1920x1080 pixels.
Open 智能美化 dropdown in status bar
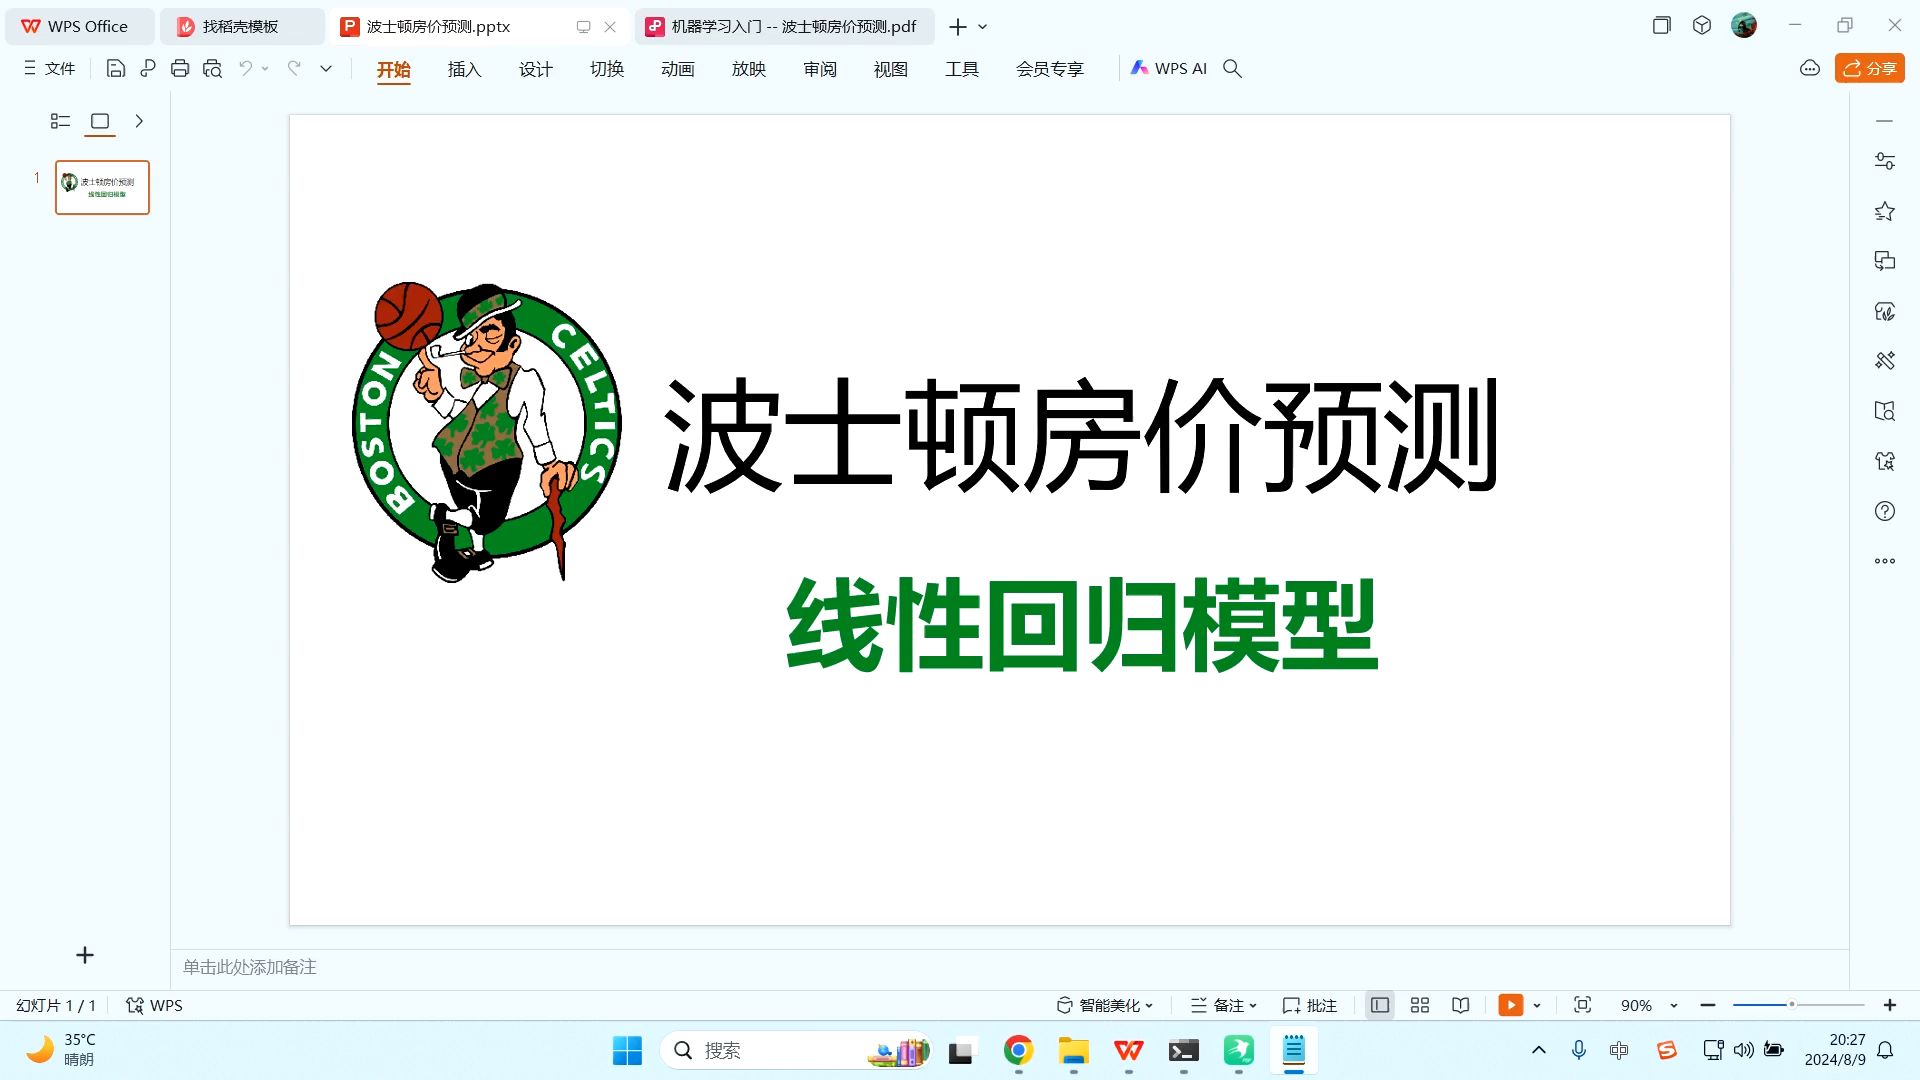(x=1106, y=1005)
